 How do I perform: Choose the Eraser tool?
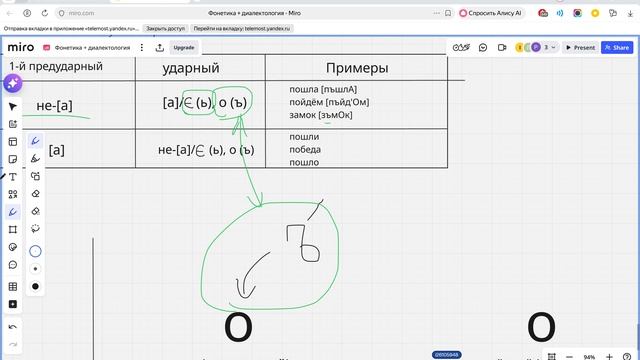(x=36, y=193)
